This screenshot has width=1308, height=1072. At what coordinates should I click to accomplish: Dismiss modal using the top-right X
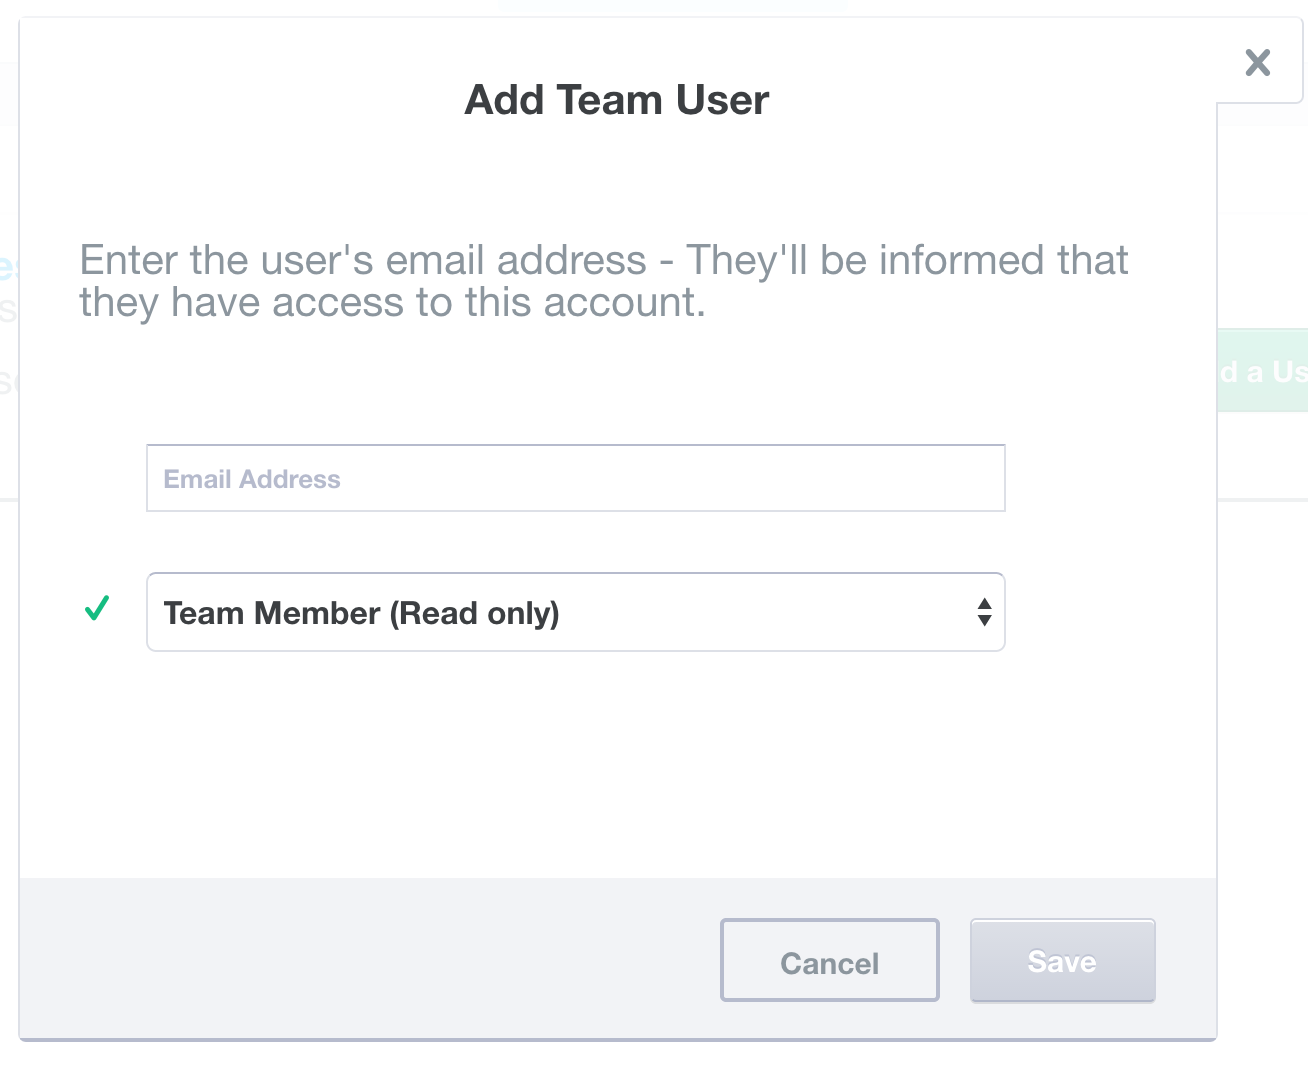pos(1257,62)
